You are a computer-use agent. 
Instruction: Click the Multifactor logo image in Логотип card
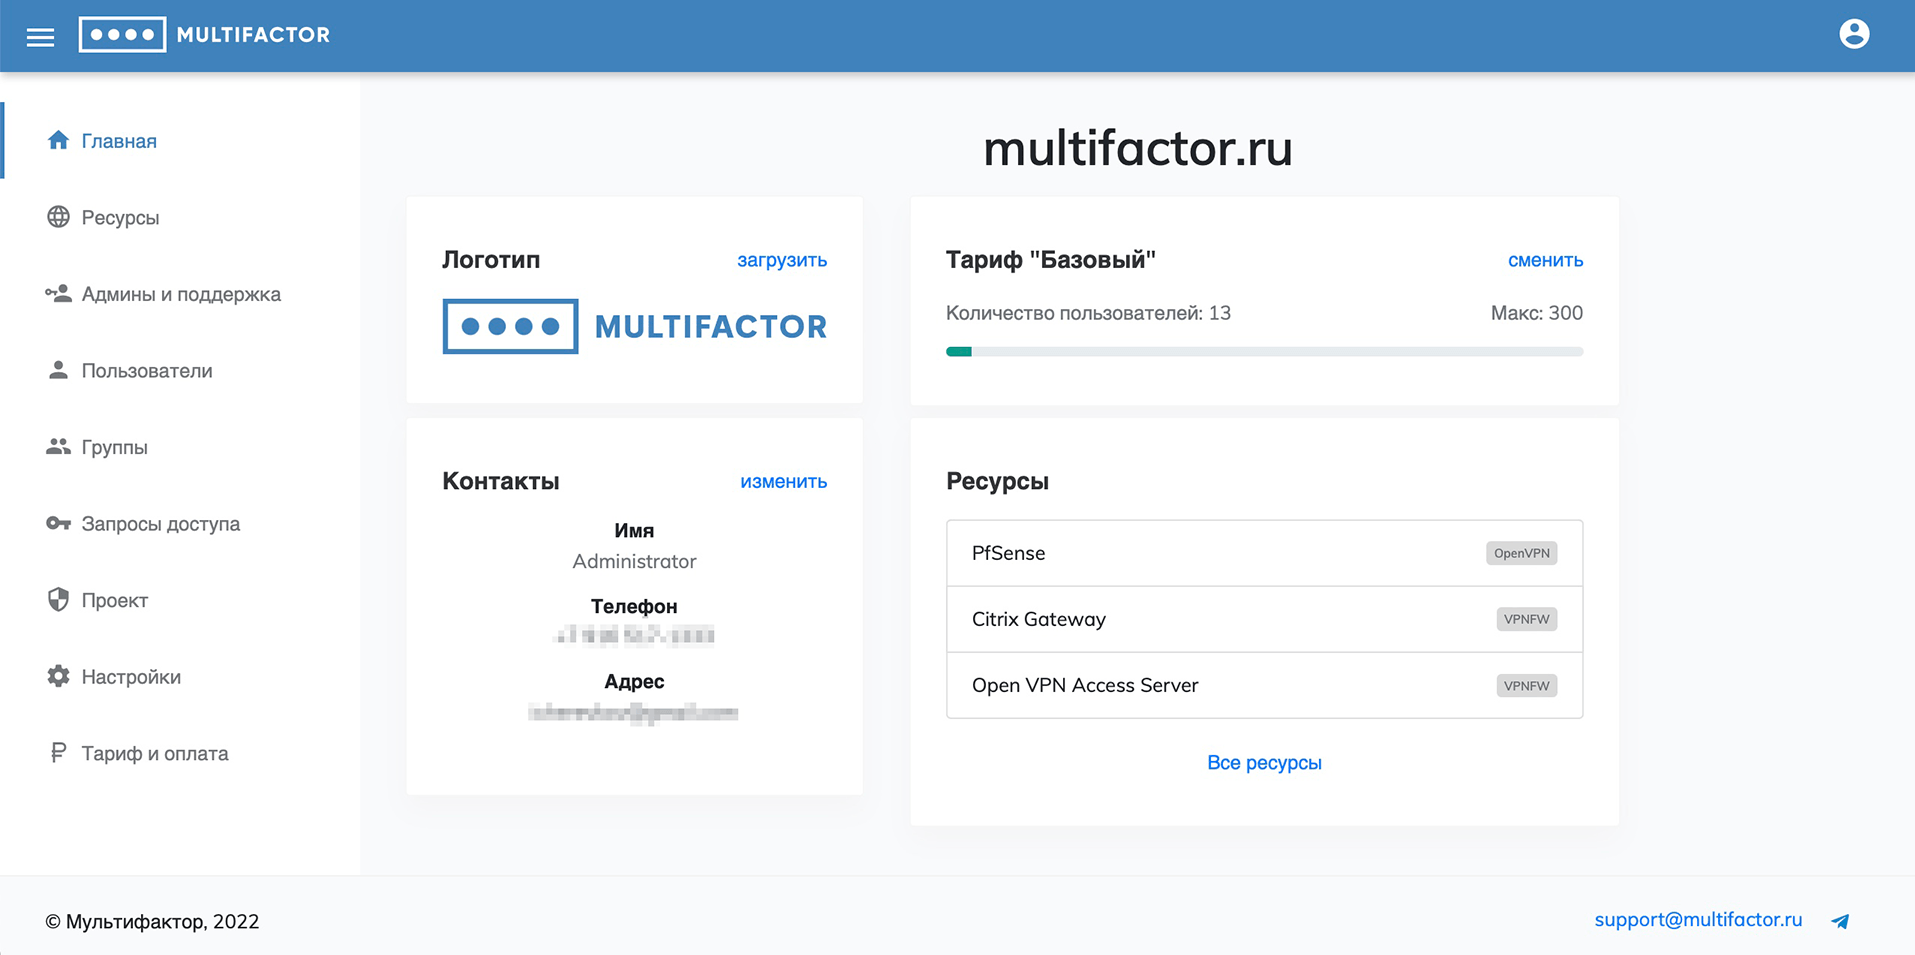point(635,326)
